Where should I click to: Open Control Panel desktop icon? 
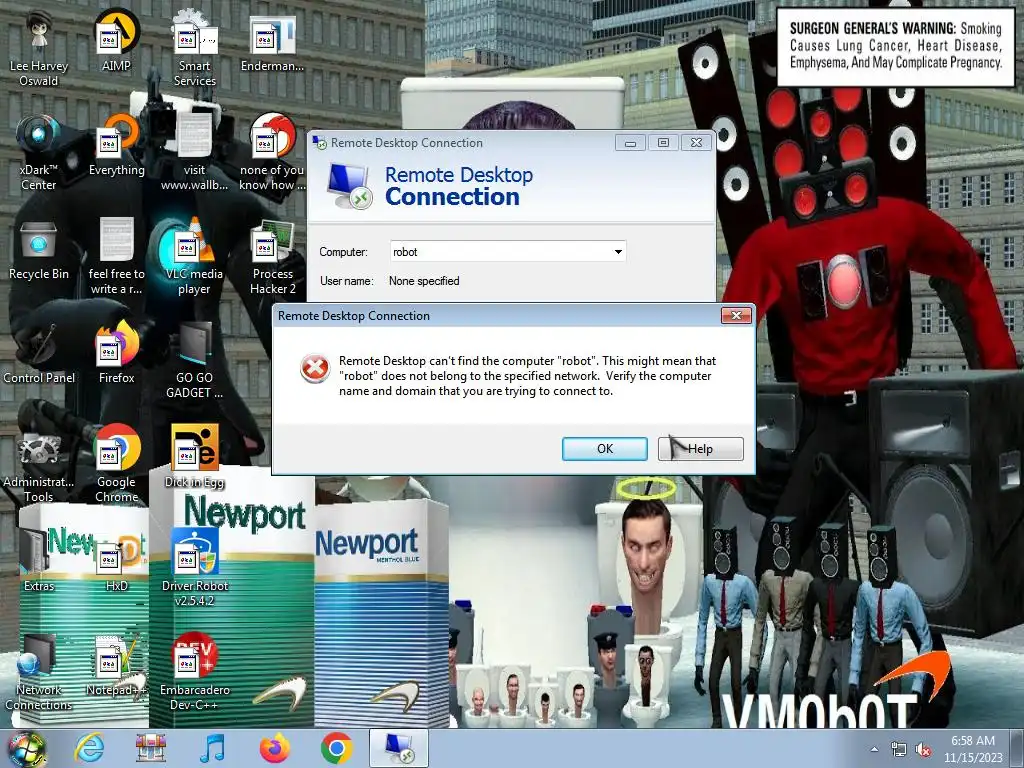click(39, 353)
